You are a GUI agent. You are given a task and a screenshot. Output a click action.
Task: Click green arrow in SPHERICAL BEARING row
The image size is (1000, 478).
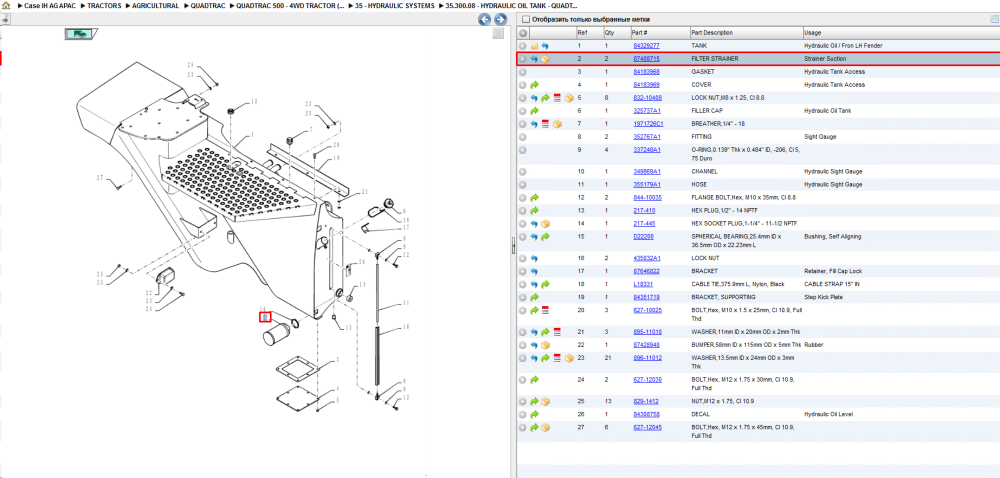(545, 236)
